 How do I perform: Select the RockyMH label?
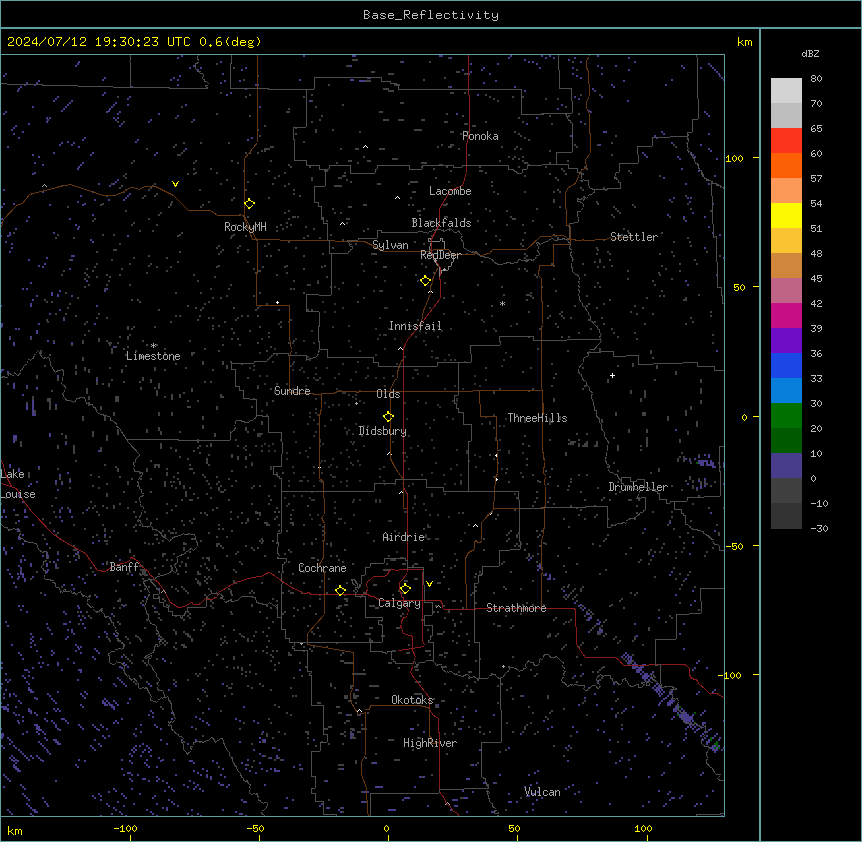[x=245, y=227]
